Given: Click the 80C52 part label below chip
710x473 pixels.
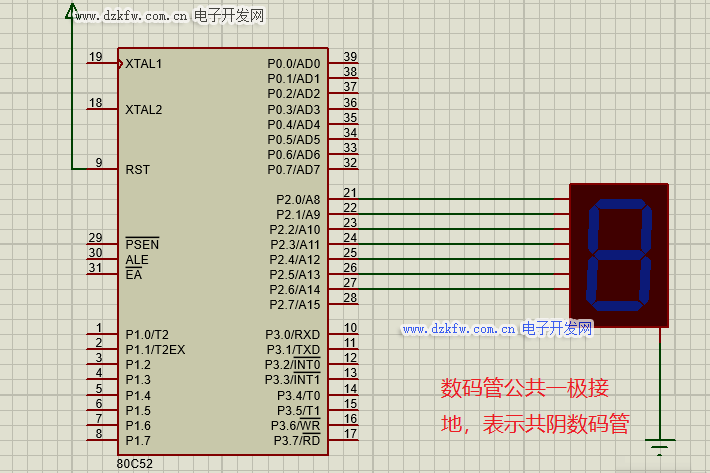Looking at the screenshot, I should 136,463.
